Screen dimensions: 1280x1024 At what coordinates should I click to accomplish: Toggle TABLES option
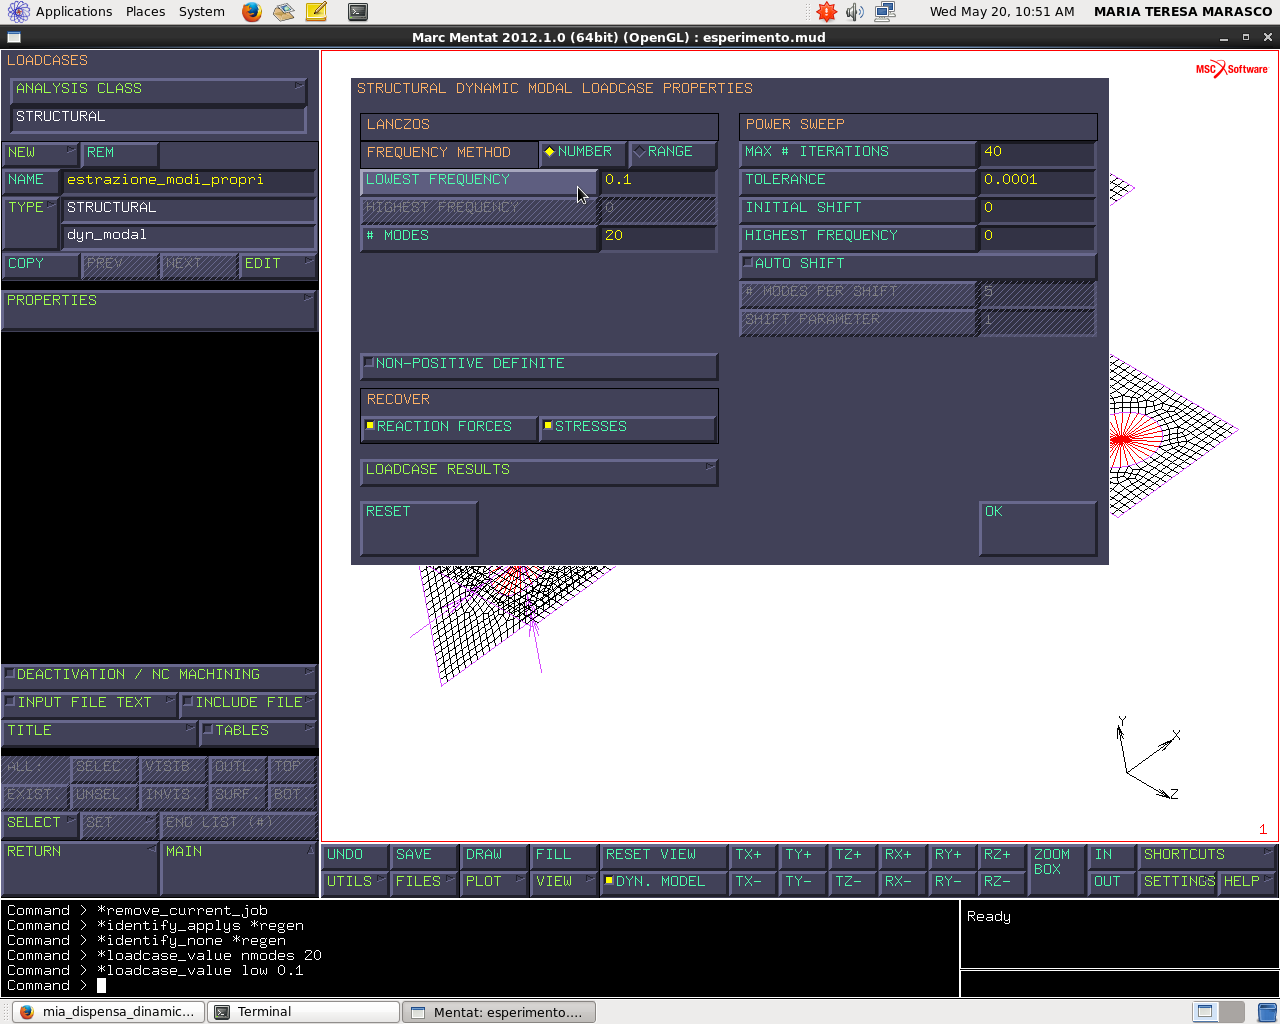258,732
